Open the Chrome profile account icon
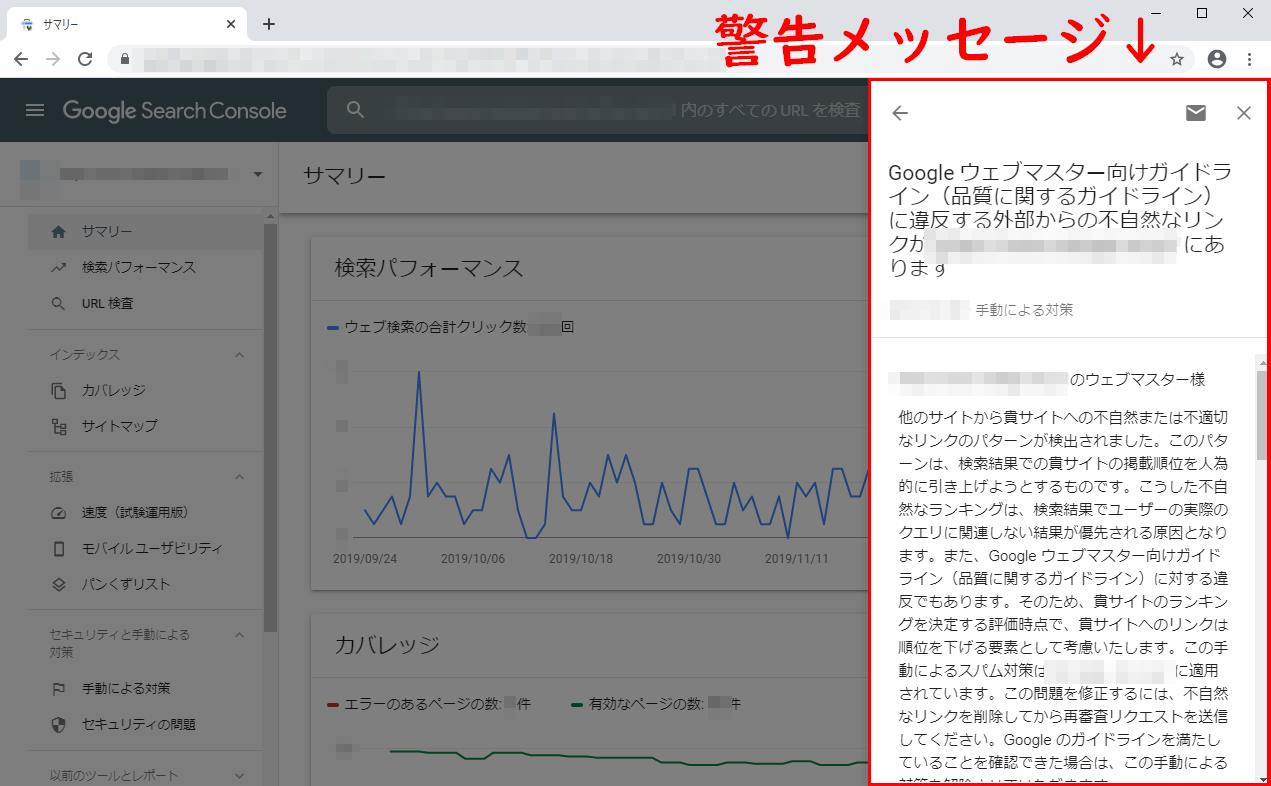Image resolution: width=1271 pixels, height=786 pixels. tap(1217, 59)
